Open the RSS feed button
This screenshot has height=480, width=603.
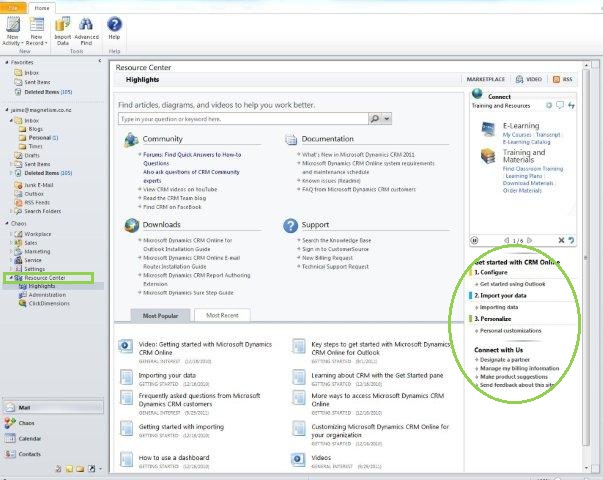tap(563, 79)
